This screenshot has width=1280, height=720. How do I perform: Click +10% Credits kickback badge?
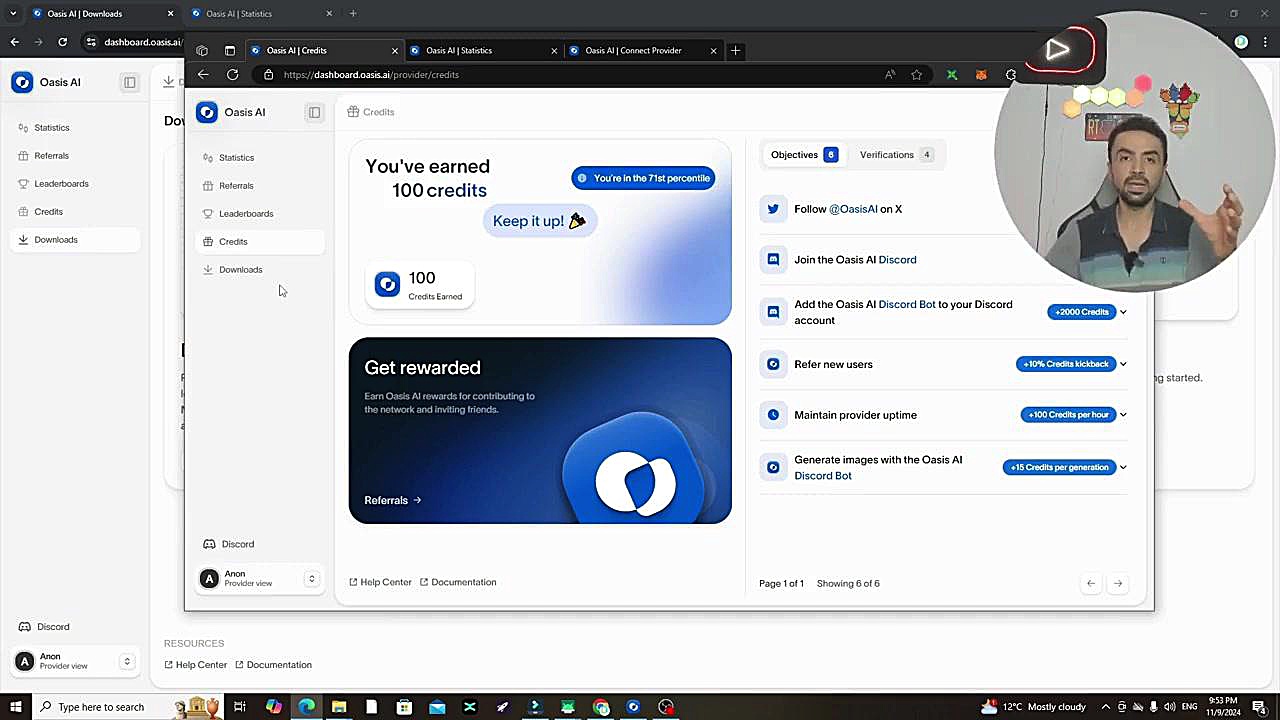tap(1065, 364)
